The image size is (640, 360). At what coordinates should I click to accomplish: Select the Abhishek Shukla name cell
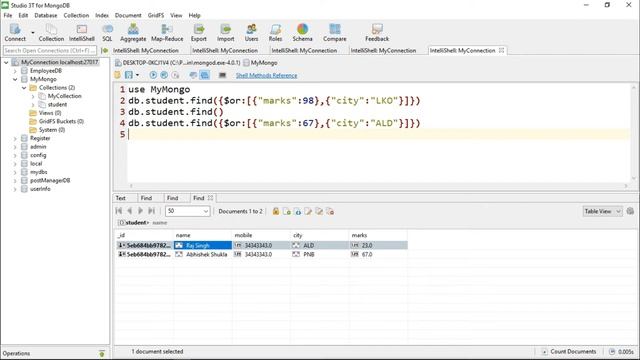pyautogui.click(x=202, y=254)
